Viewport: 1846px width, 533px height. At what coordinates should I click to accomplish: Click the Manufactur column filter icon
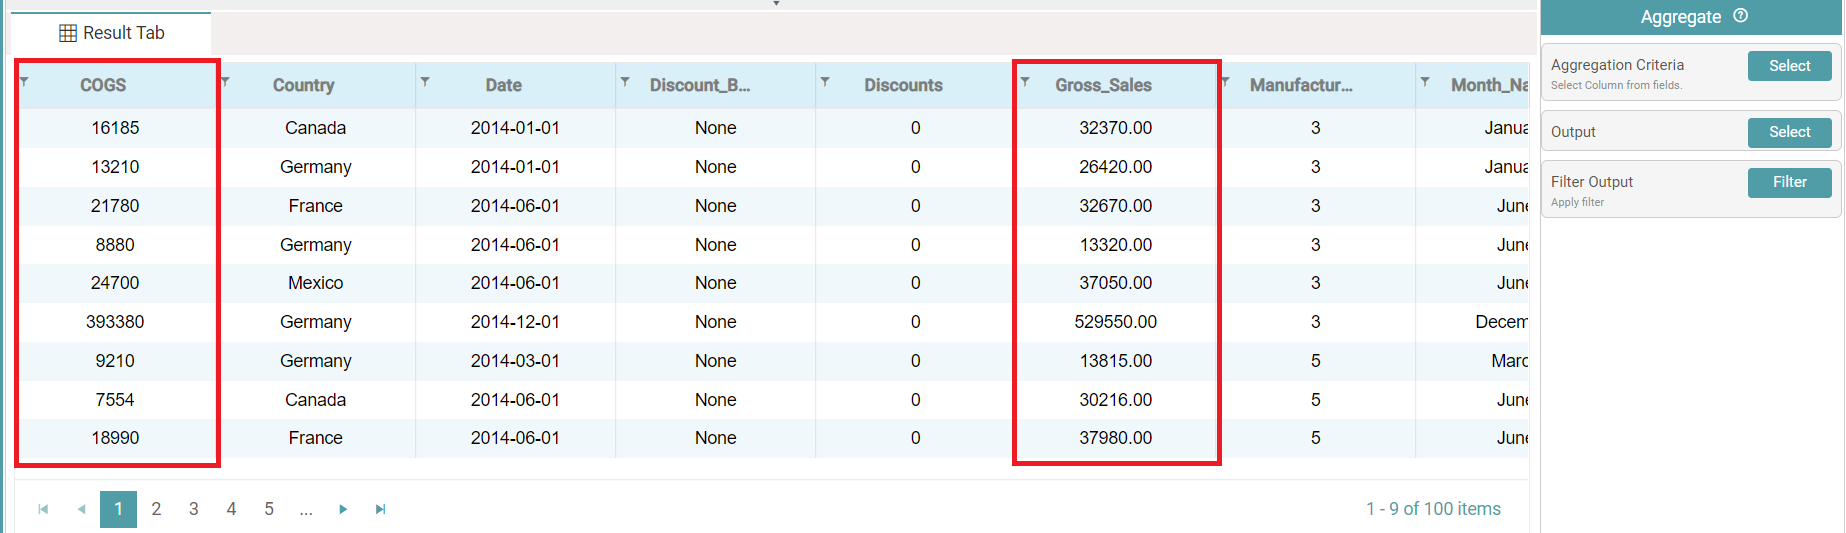pos(1225,82)
